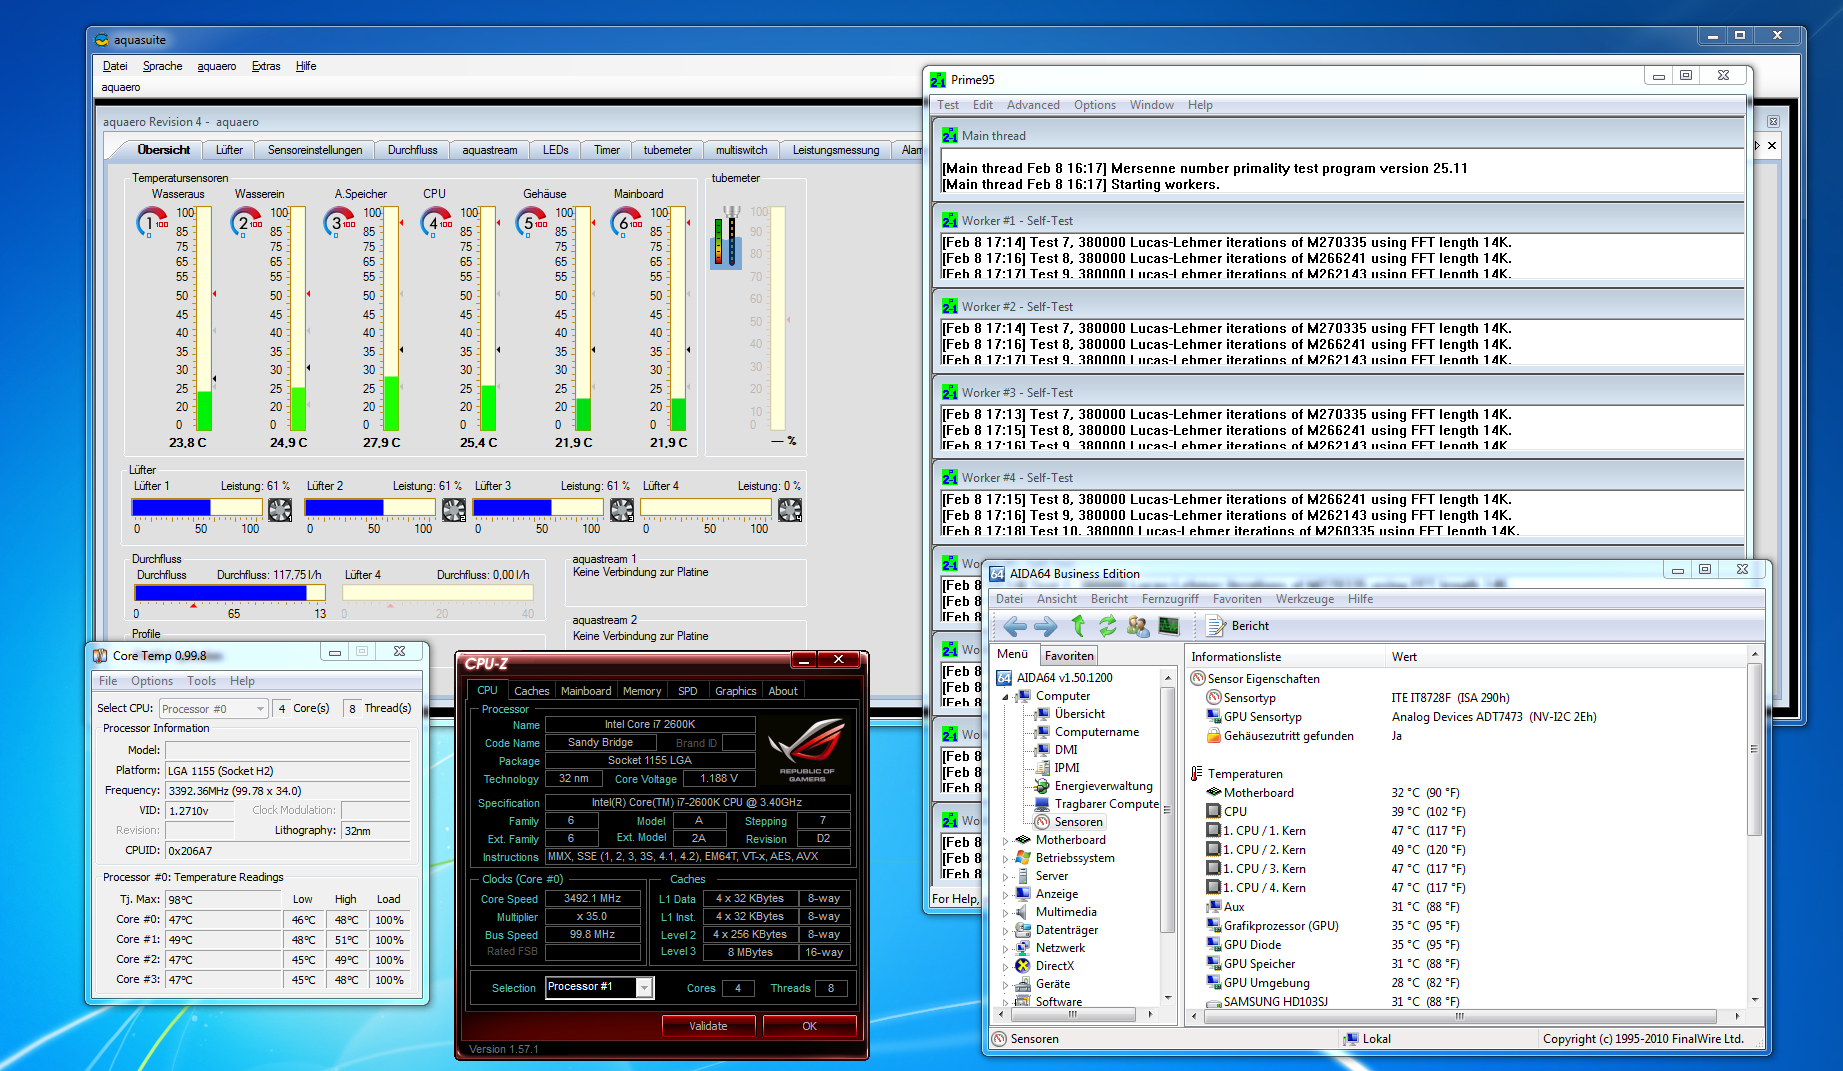Click the green up-level arrow in AIDA64
1843x1071 pixels.
point(1078,626)
